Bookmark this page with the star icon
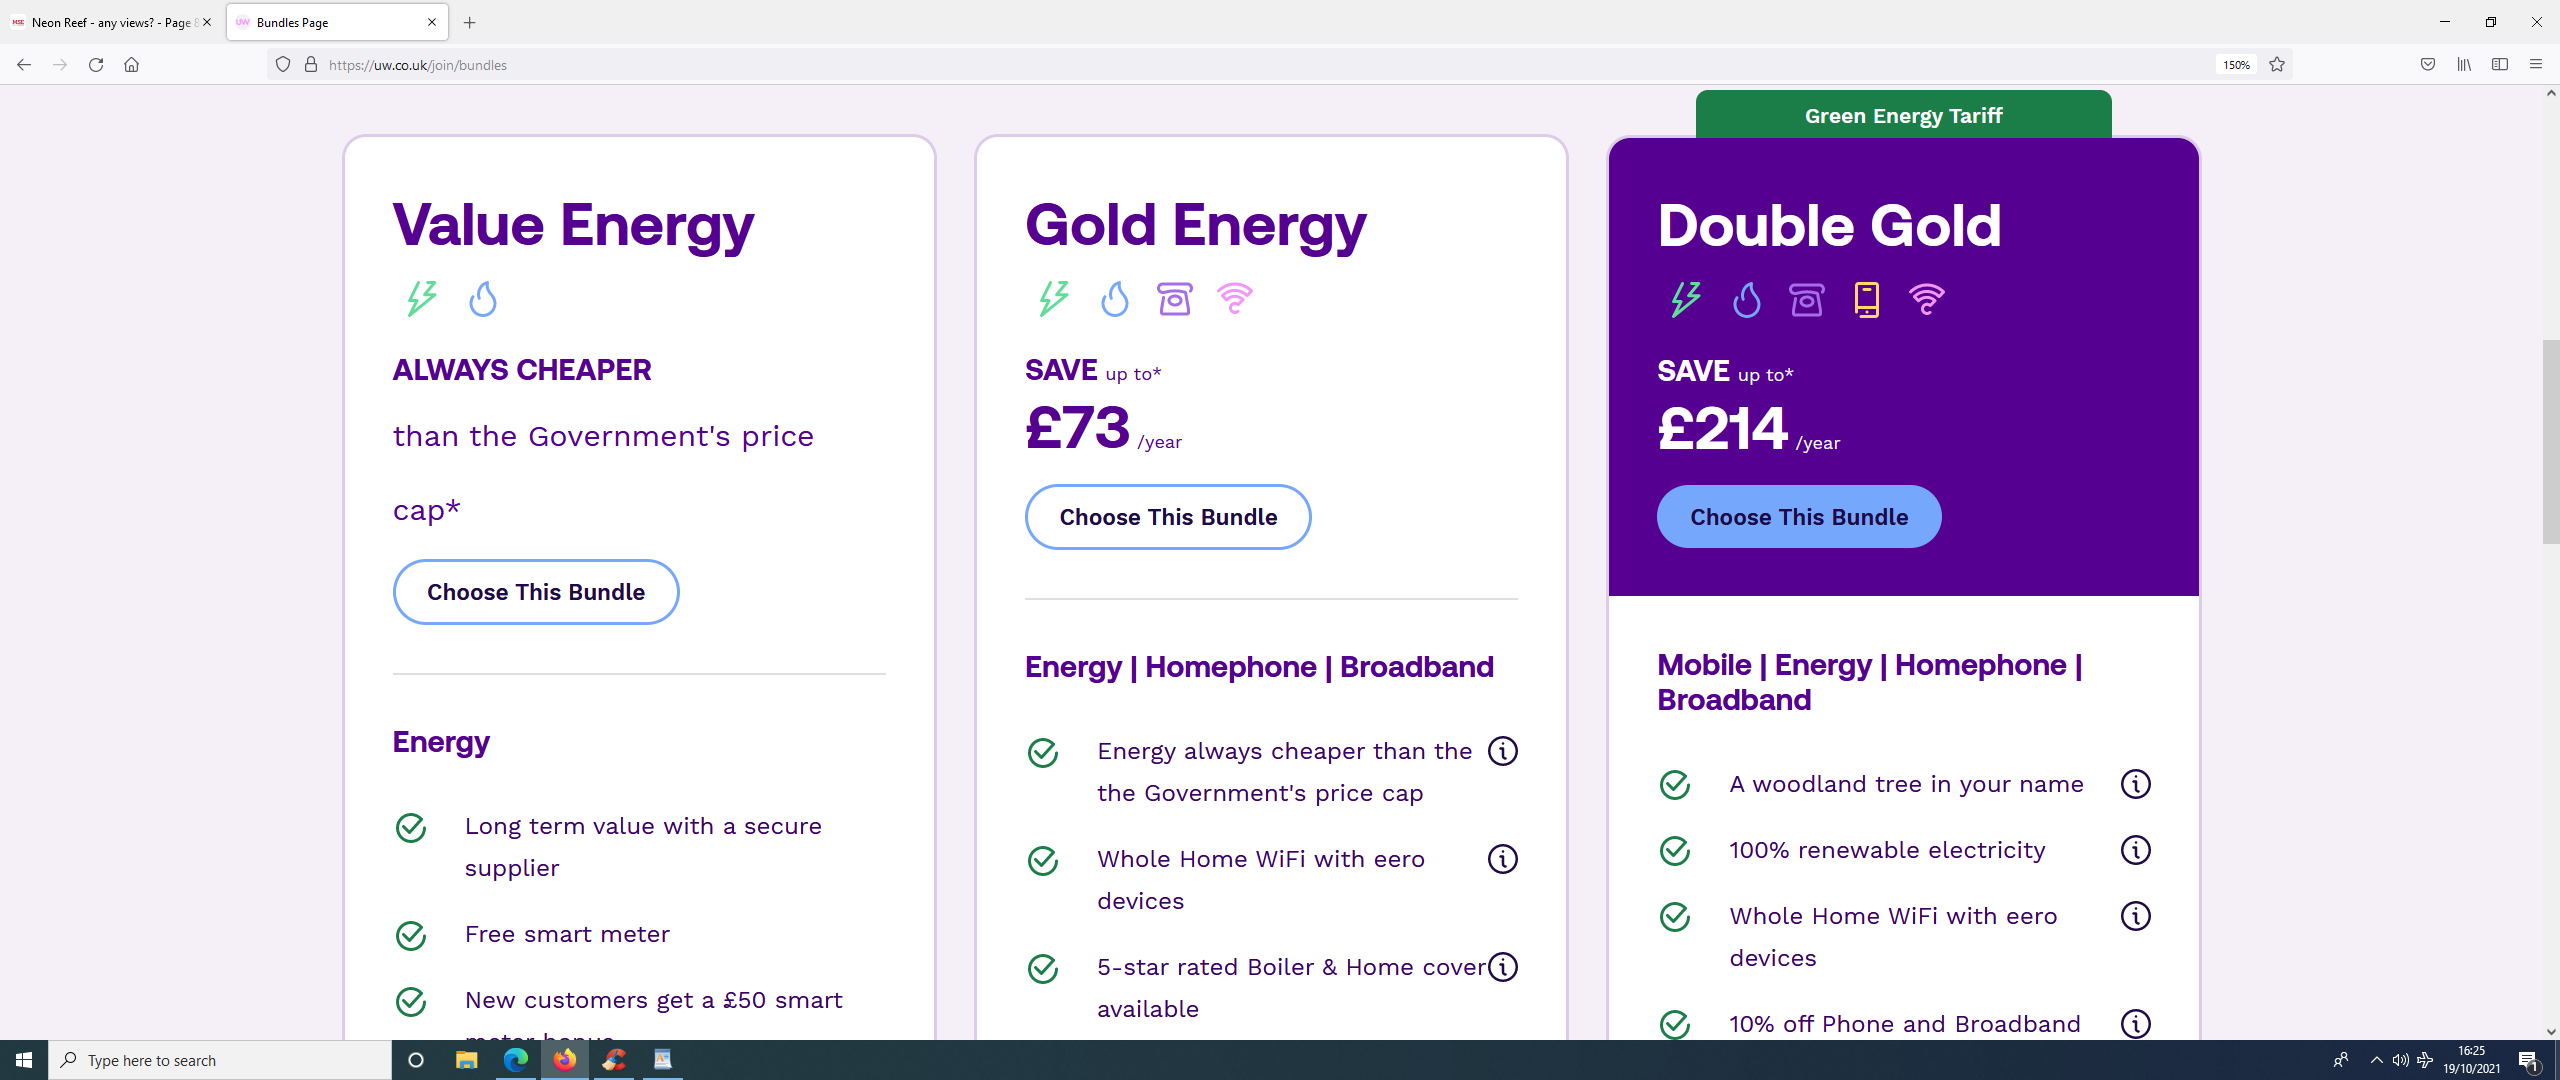Image resolution: width=2560 pixels, height=1080 pixels. [2277, 65]
